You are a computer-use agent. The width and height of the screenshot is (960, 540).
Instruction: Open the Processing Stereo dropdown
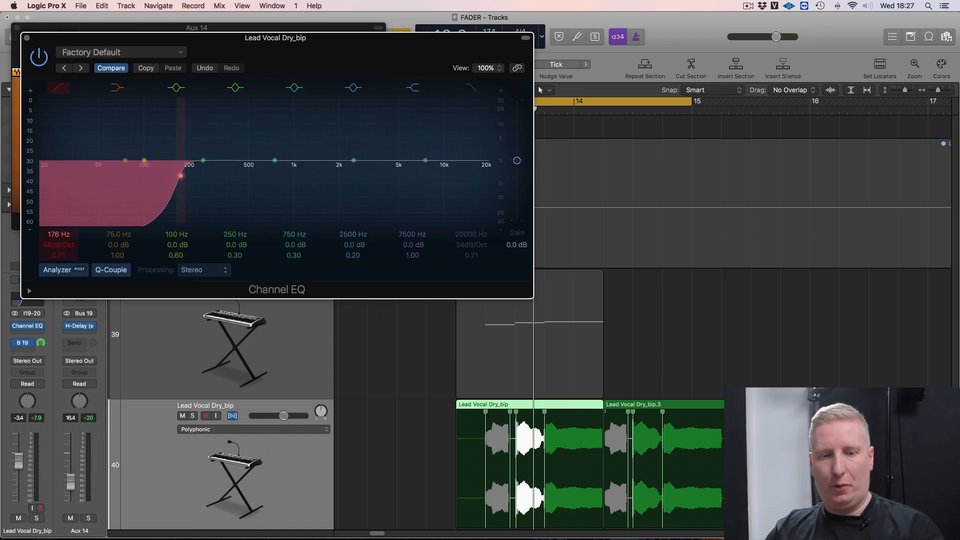pos(204,270)
